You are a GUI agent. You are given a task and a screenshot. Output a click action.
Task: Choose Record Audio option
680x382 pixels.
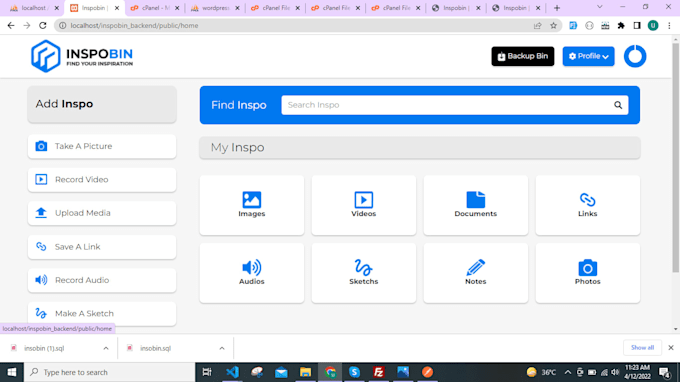coord(102,280)
